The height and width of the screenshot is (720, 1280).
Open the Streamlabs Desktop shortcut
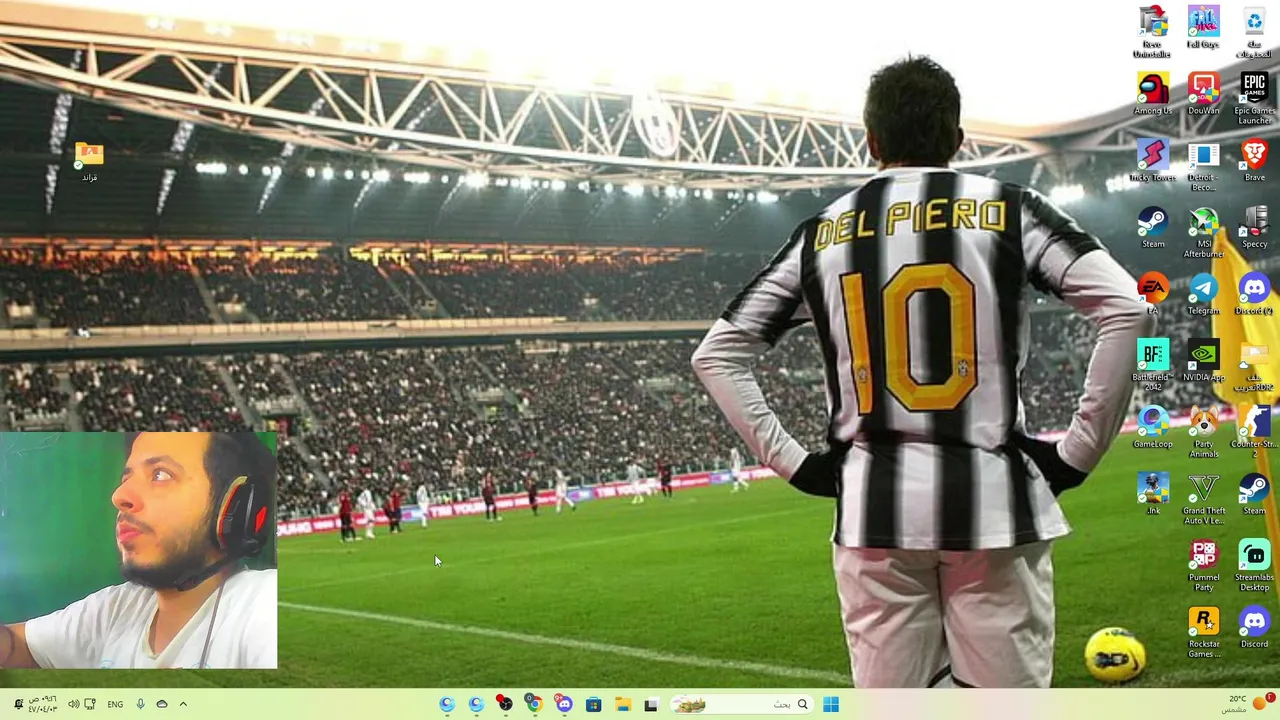[x=1254, y=565]
